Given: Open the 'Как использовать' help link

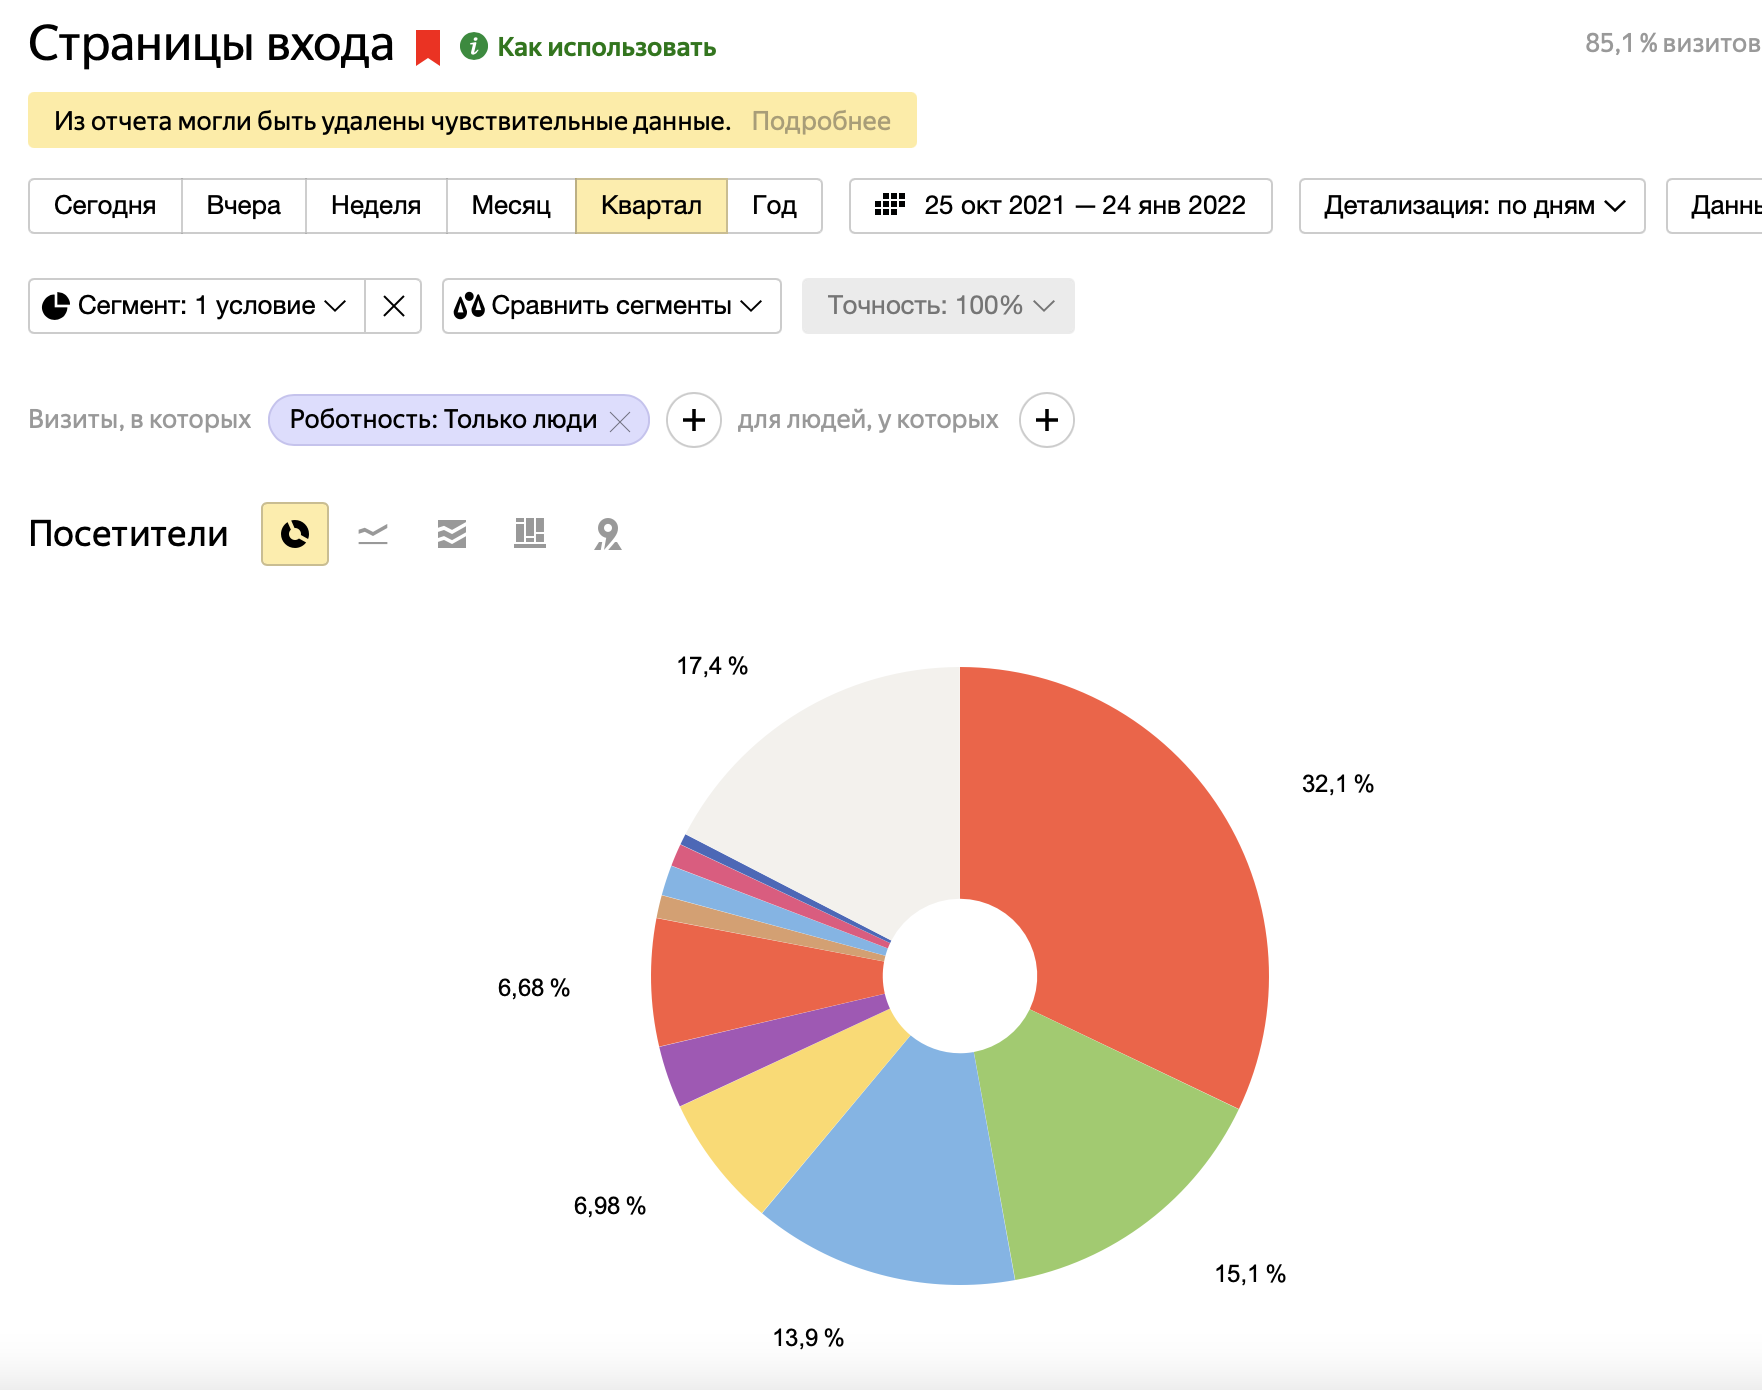Looking at the screenshot, I should (606, 47).
